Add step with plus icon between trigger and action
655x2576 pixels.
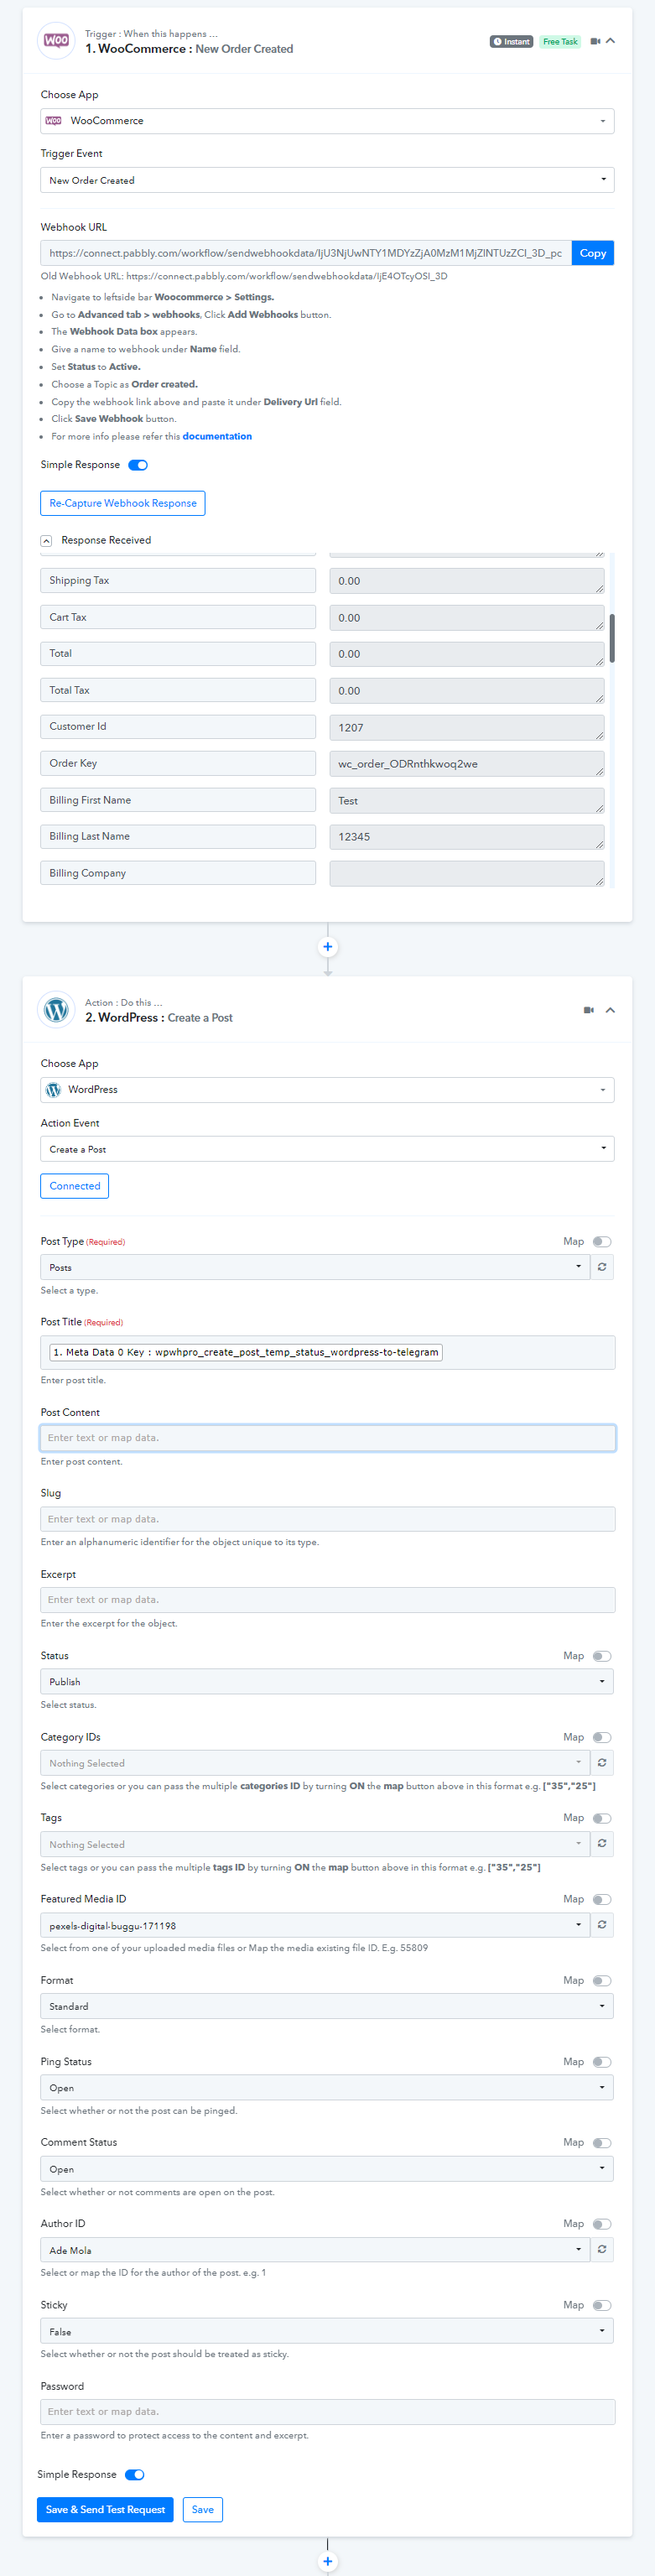coord(328,947)
